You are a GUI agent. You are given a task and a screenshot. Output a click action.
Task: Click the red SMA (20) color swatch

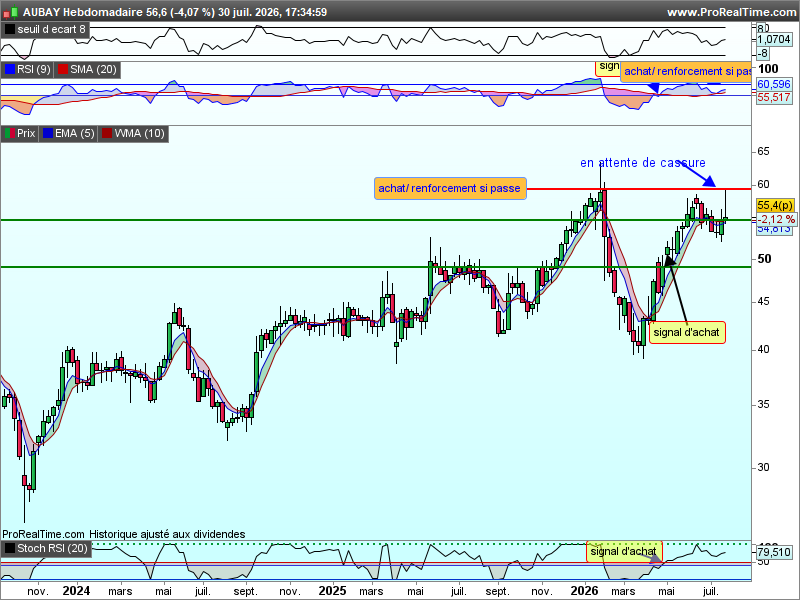62,69
